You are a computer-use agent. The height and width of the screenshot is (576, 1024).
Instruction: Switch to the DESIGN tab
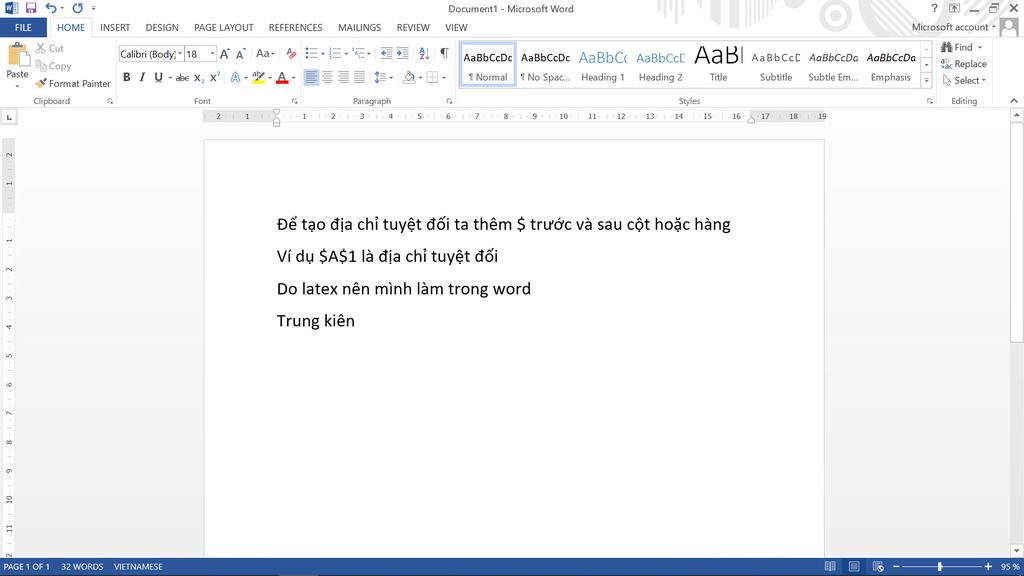pos(162,27)
